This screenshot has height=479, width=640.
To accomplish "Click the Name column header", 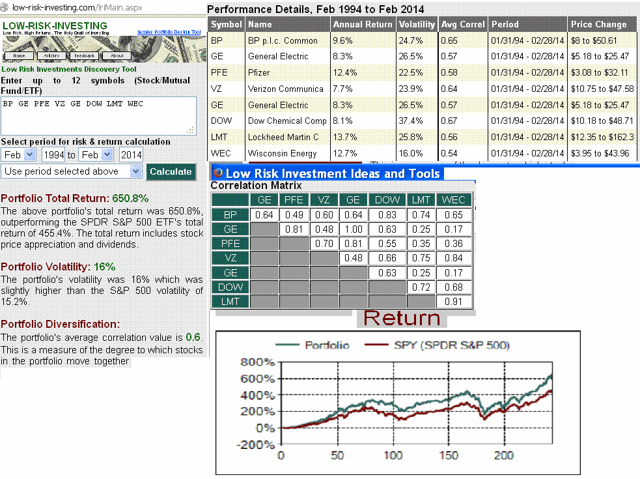I will click(x=288, y=24).
